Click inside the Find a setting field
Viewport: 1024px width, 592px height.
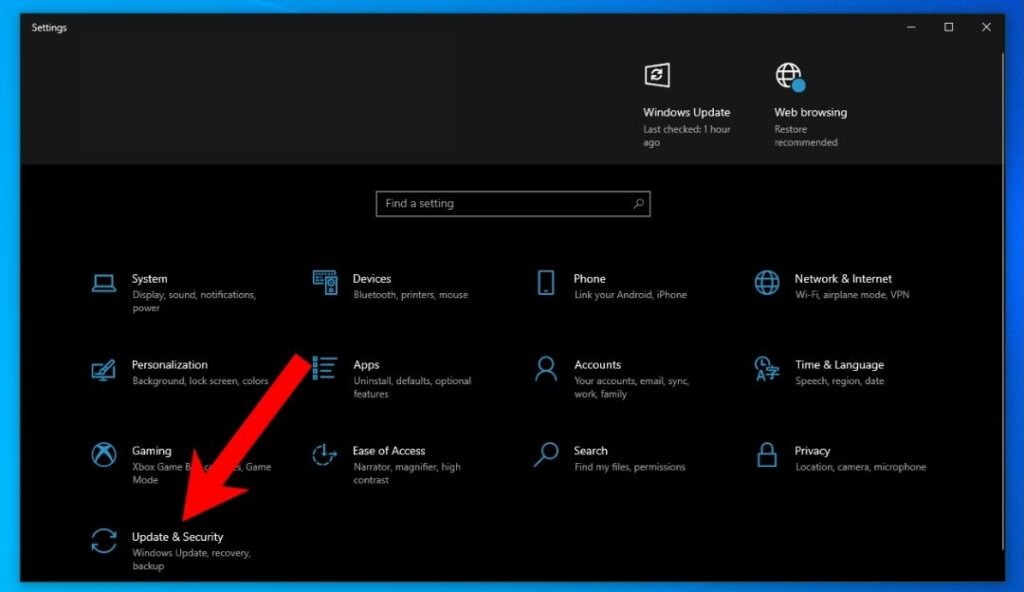pyautogui.click(x=513, y=204)
